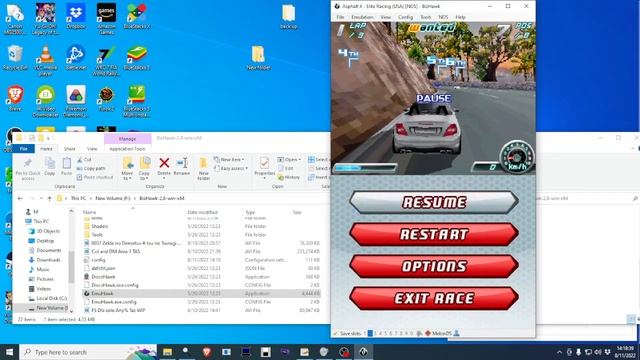Click the EXIT RACE button

click(x=434, y=298)
